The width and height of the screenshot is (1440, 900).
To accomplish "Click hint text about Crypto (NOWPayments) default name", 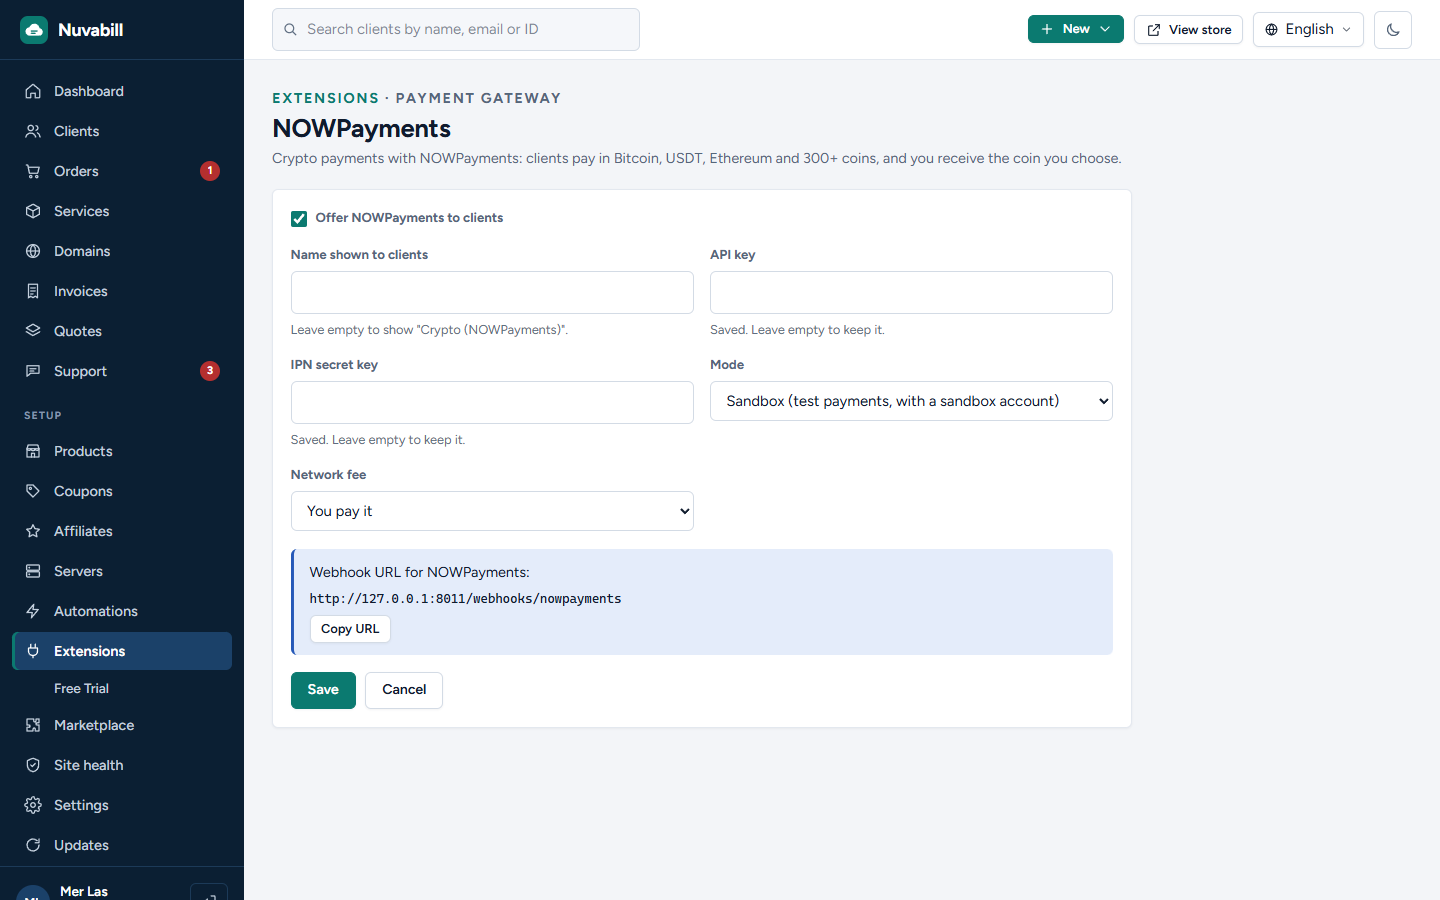I will [x=429, y=330].
